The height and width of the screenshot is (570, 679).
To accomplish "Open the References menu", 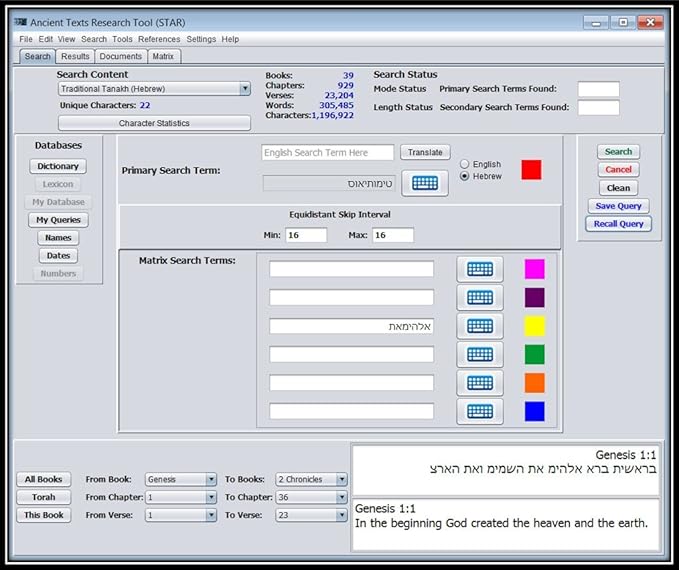I will pos(159,39).
